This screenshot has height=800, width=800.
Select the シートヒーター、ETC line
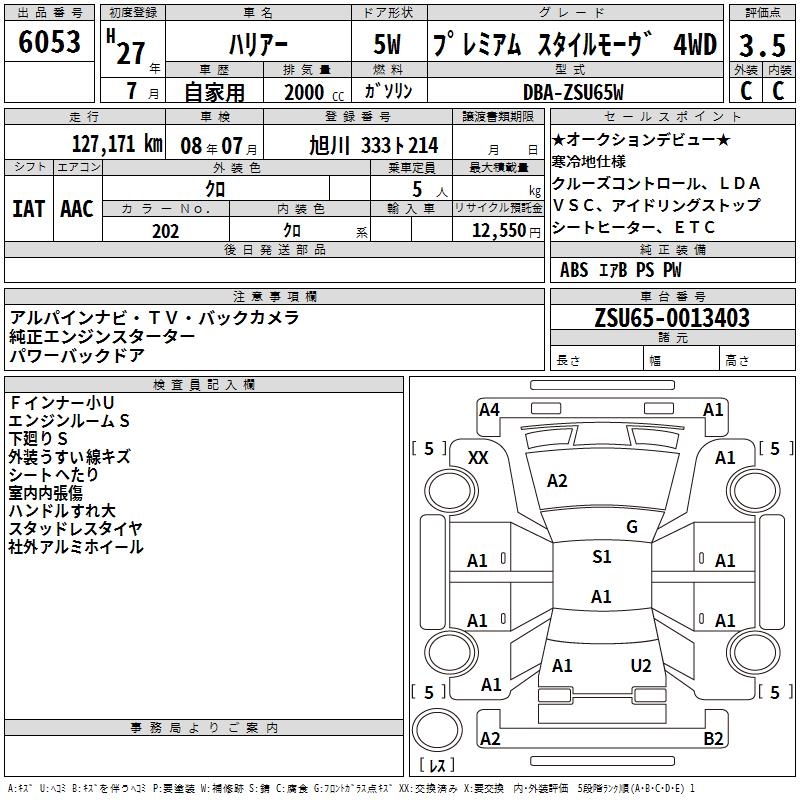pyautogui.click(x=634, y=228)
